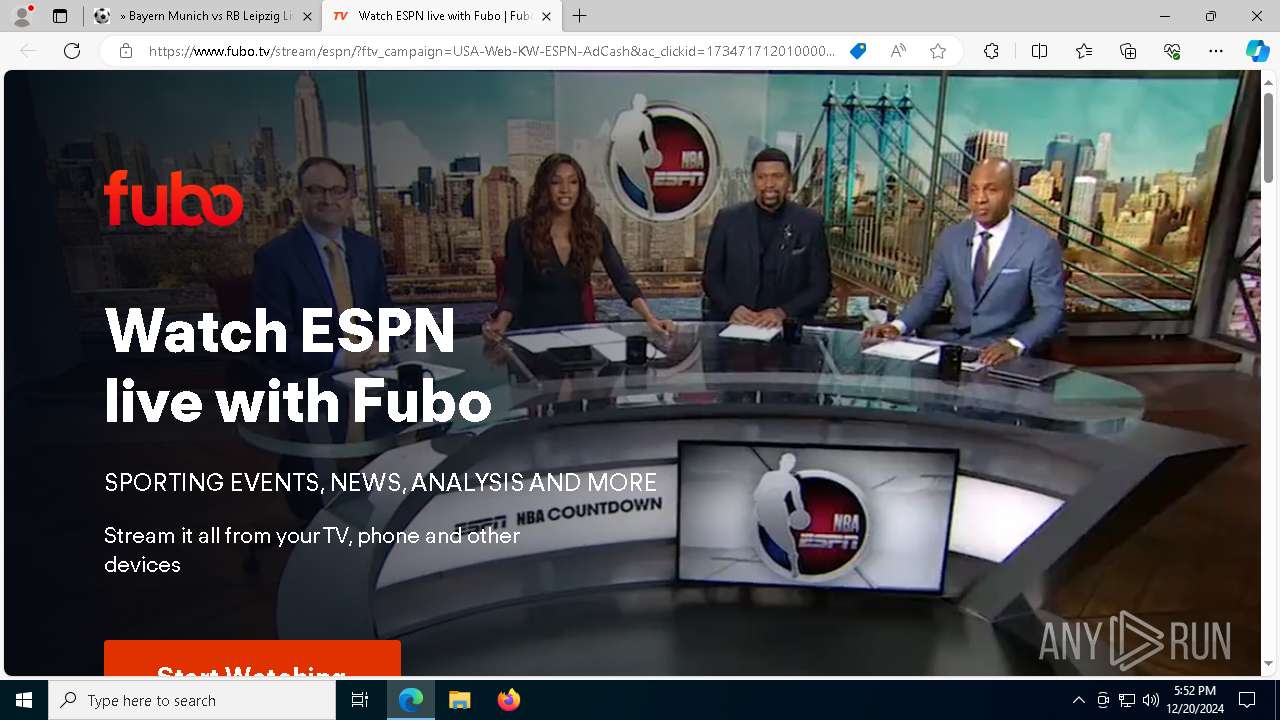Click the Watch ESPN live with Fubo heading
Viewport: 1280px width, 720px height.
298,365
